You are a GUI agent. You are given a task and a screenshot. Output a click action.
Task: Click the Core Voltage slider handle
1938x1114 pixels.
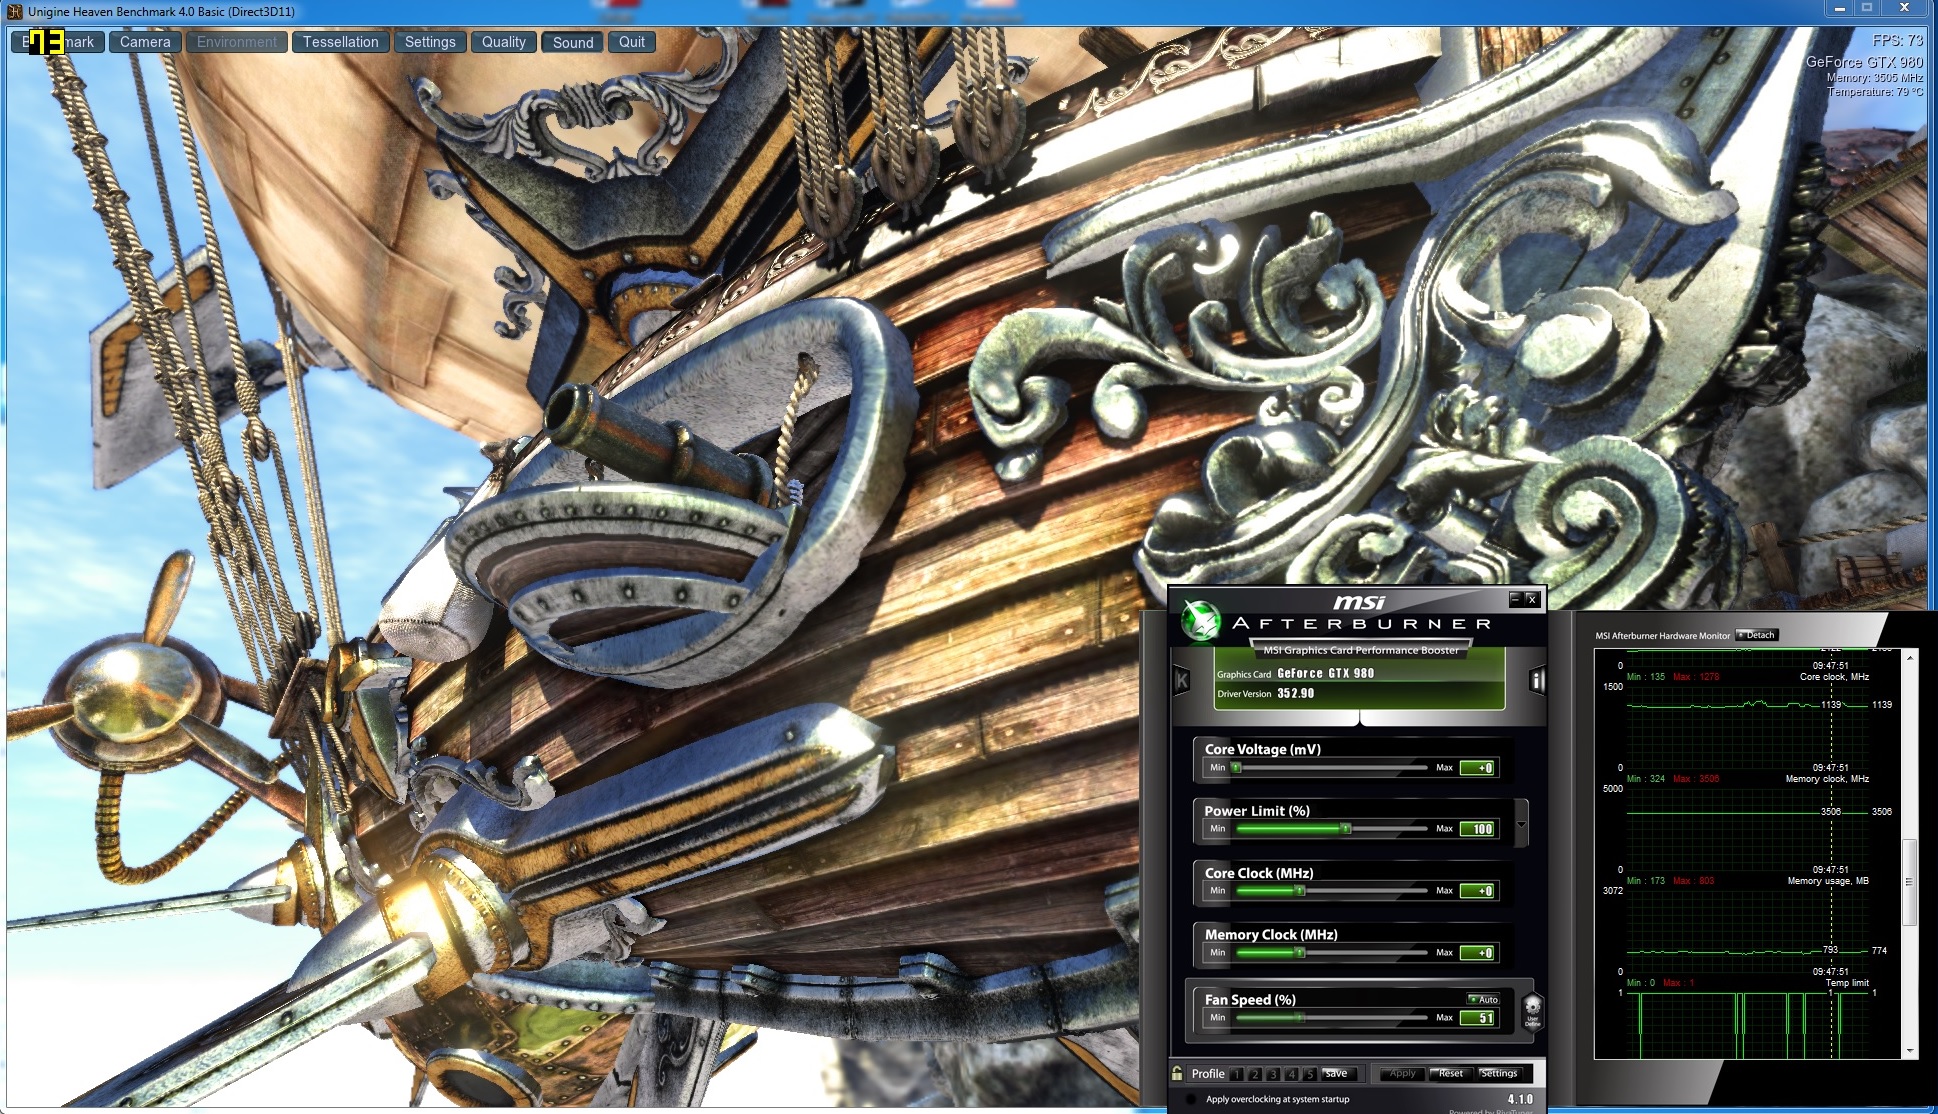point(1237,768)
